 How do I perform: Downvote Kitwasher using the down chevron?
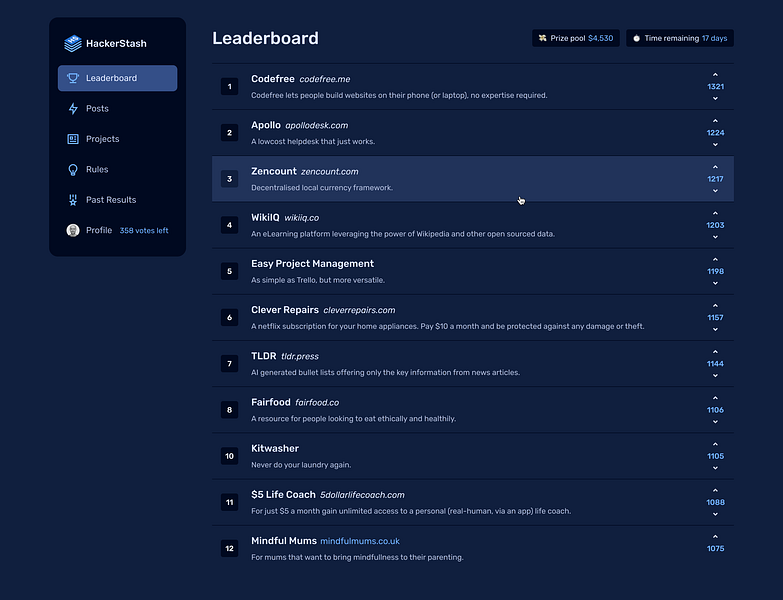coord(715,468)
